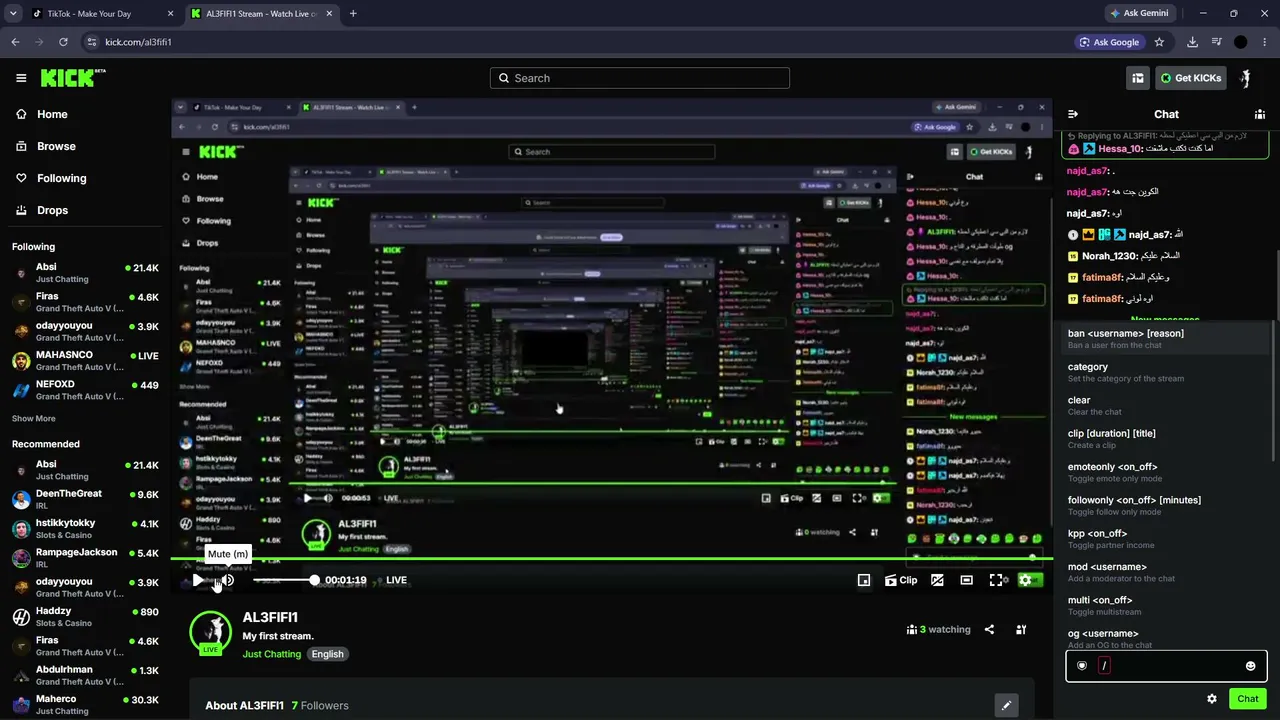Open hstikkytokky's recommended channel

[85, 529]
